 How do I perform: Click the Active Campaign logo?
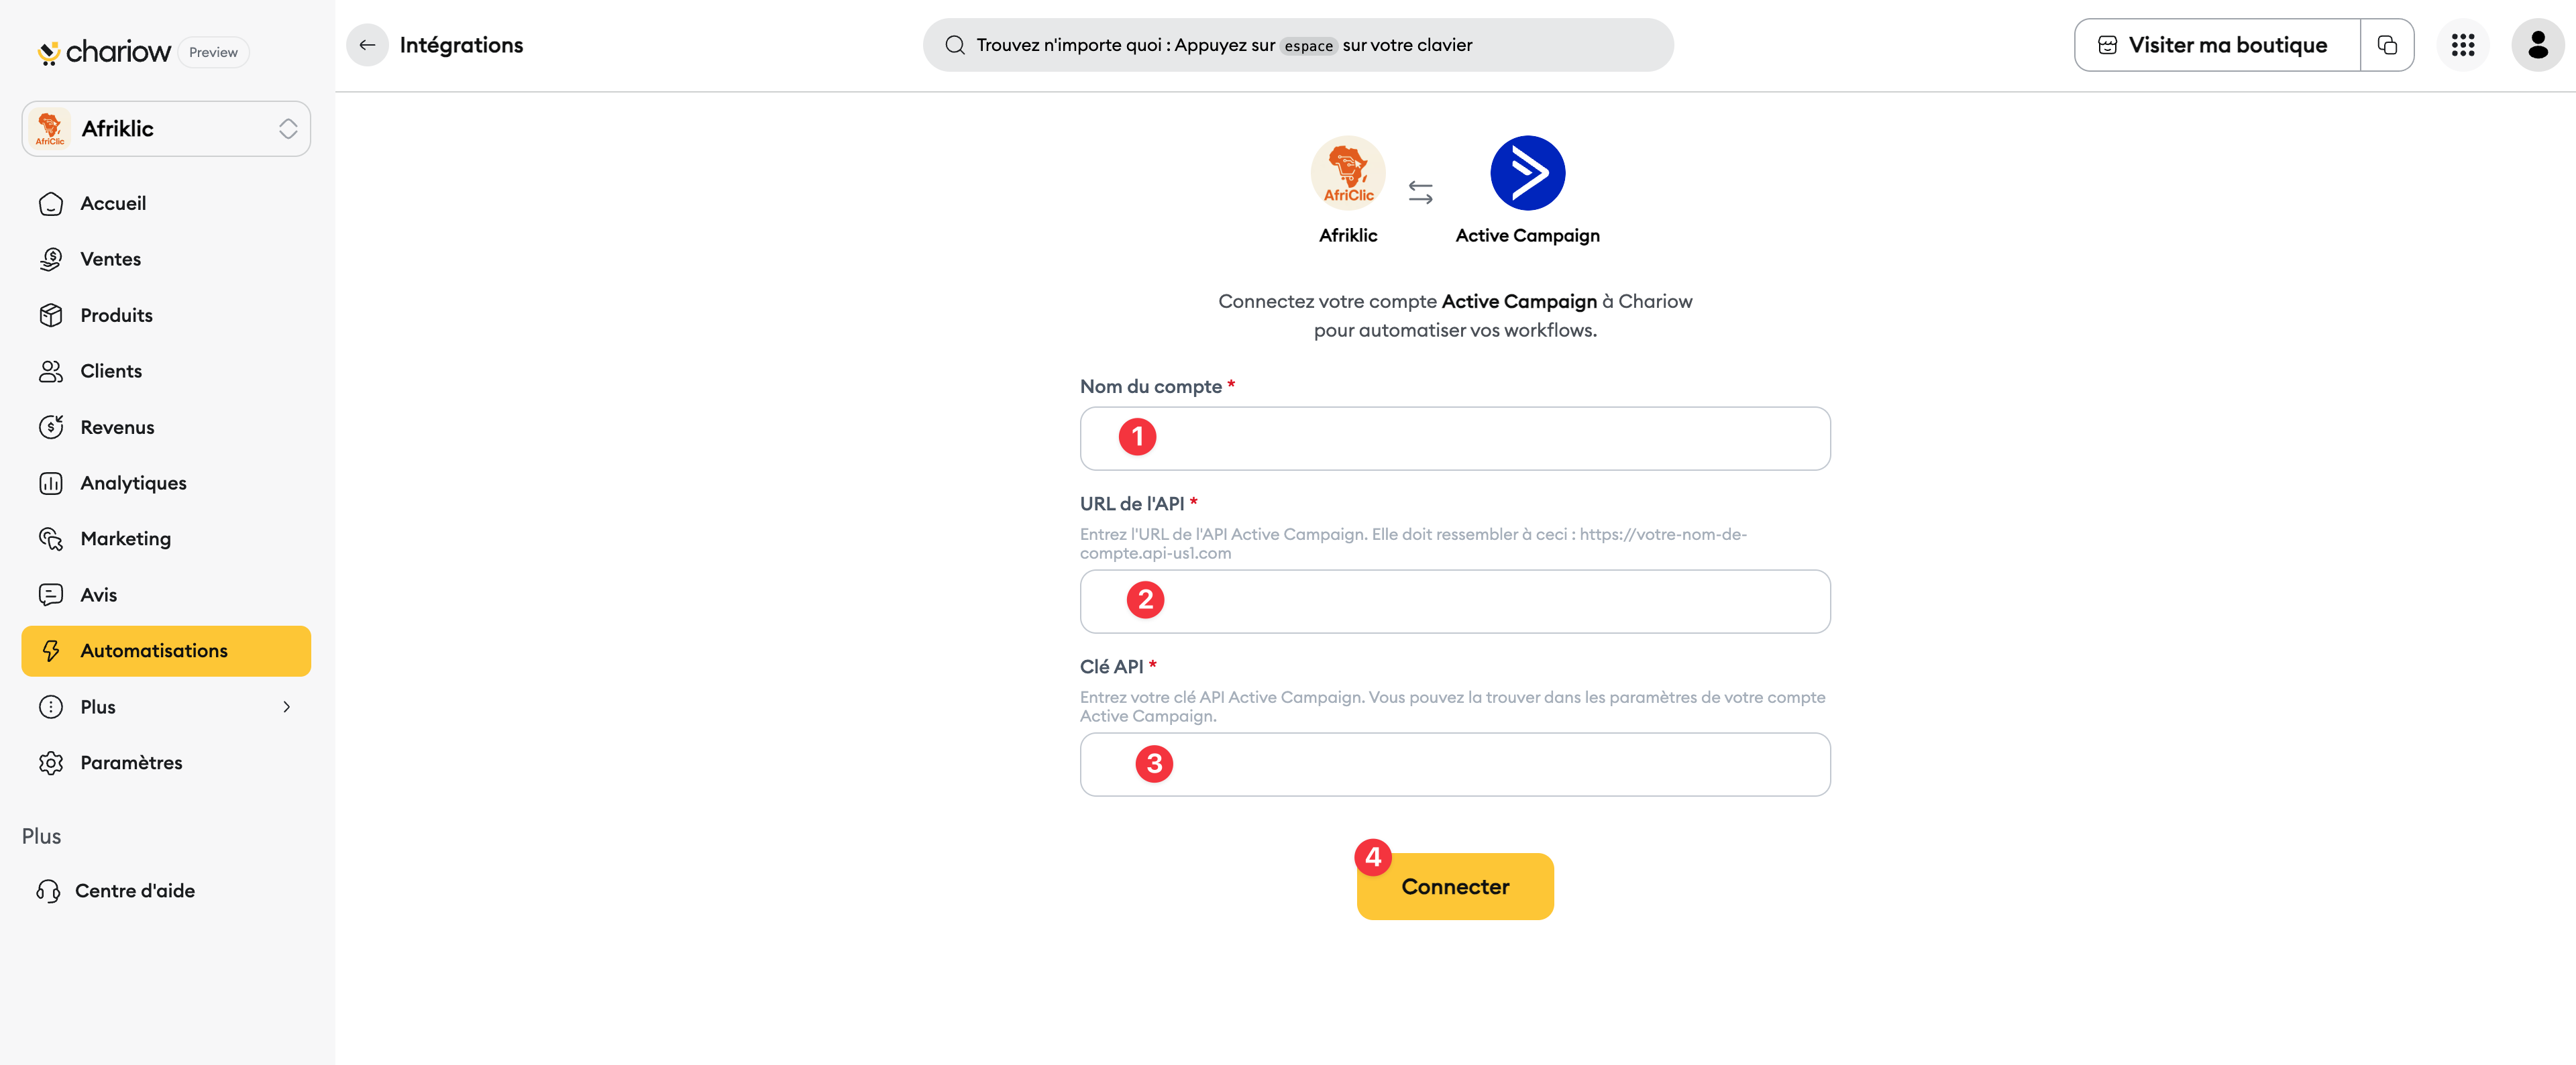click(1527, 173)
